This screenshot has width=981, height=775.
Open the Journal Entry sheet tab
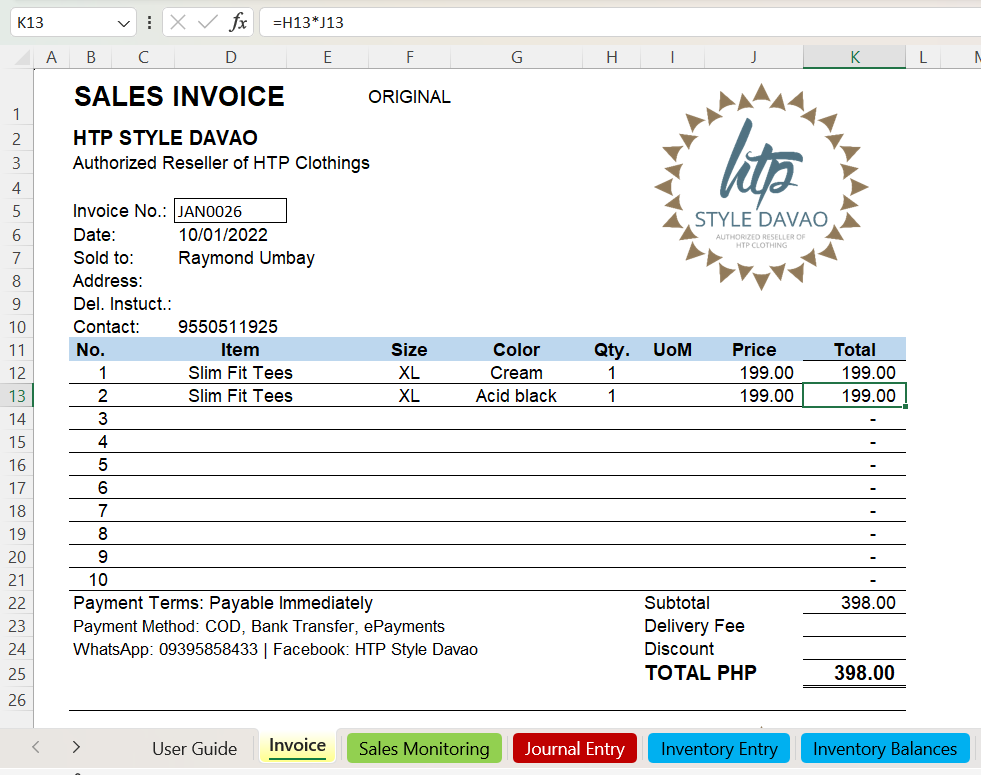point(574,749)
